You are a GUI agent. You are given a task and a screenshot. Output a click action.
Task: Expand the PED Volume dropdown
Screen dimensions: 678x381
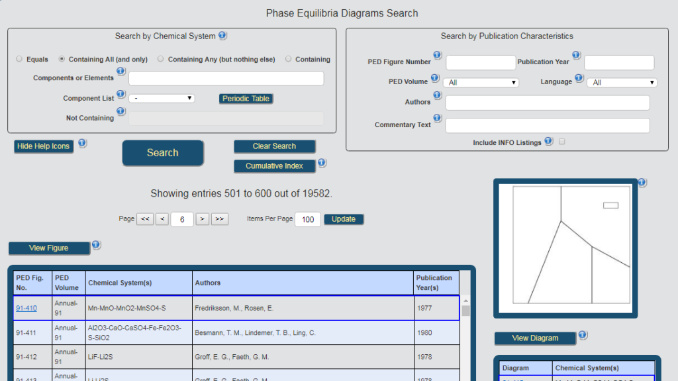coord(482,82)
